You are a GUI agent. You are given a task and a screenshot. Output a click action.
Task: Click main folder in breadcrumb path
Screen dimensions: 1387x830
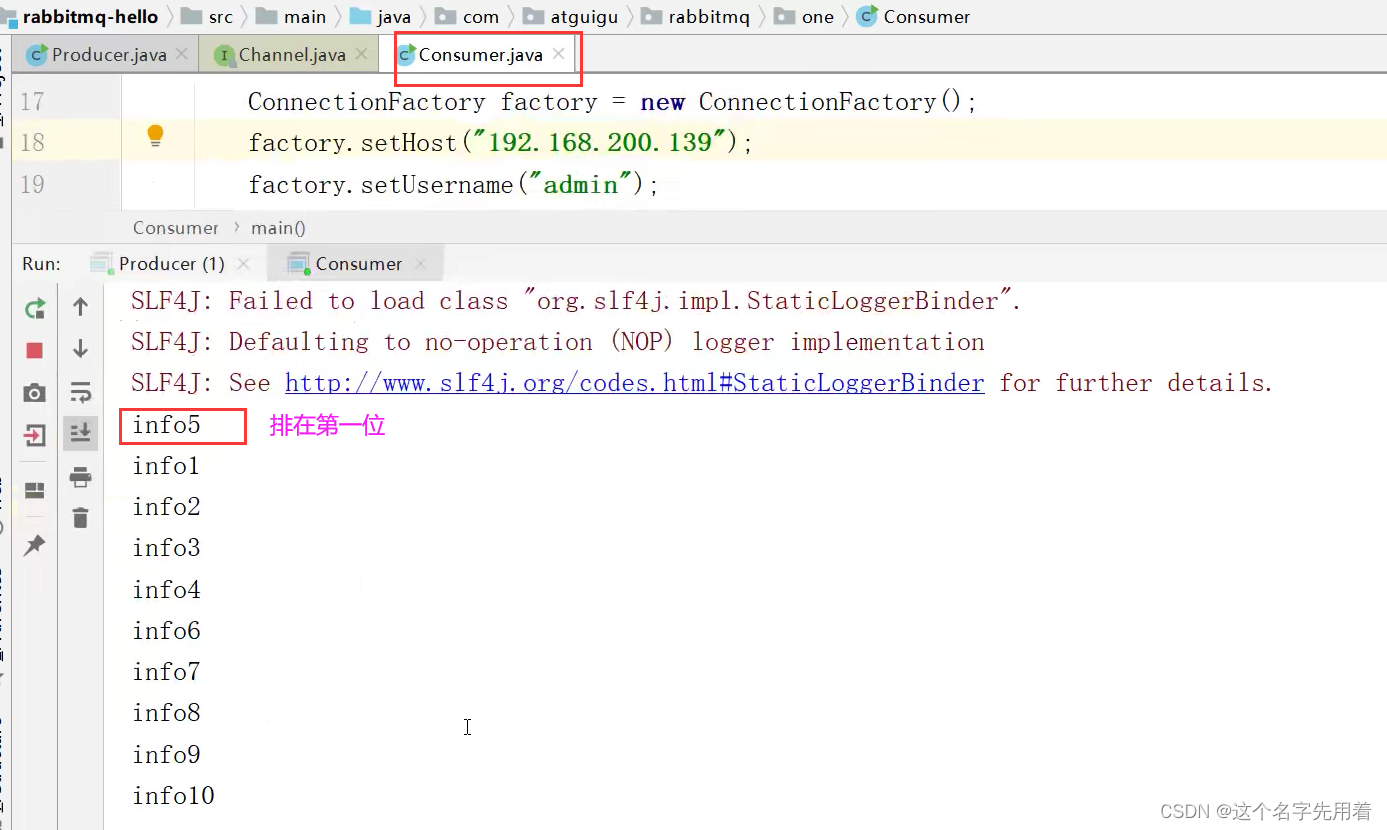(x=291, y=17)
